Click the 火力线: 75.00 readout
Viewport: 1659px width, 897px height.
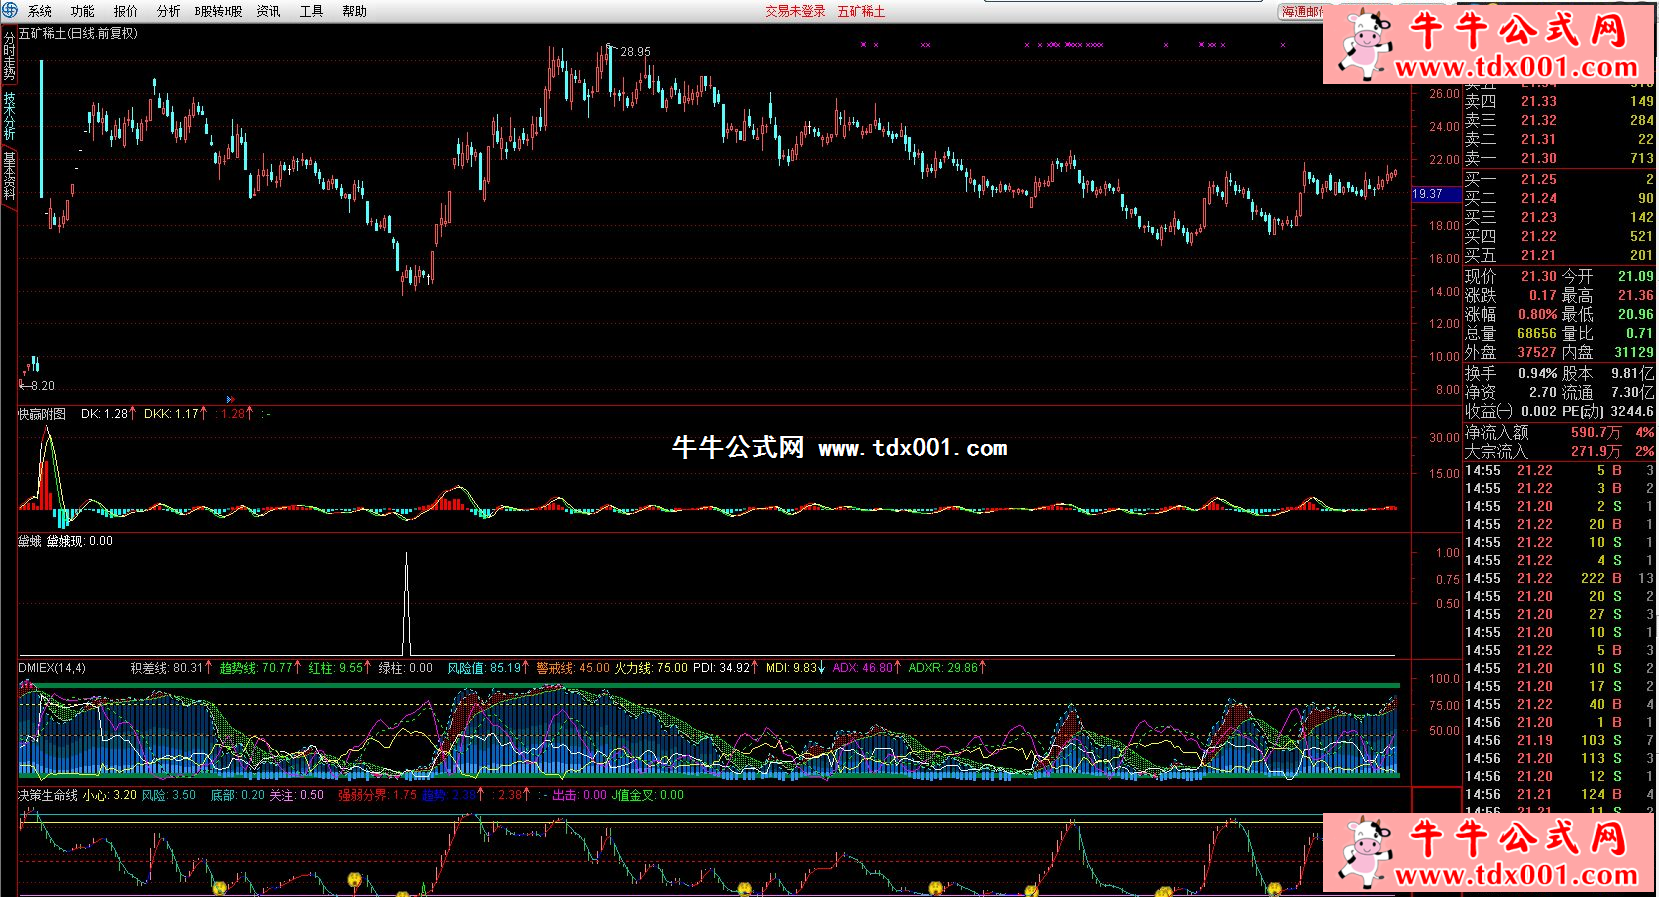coord(651,667)
